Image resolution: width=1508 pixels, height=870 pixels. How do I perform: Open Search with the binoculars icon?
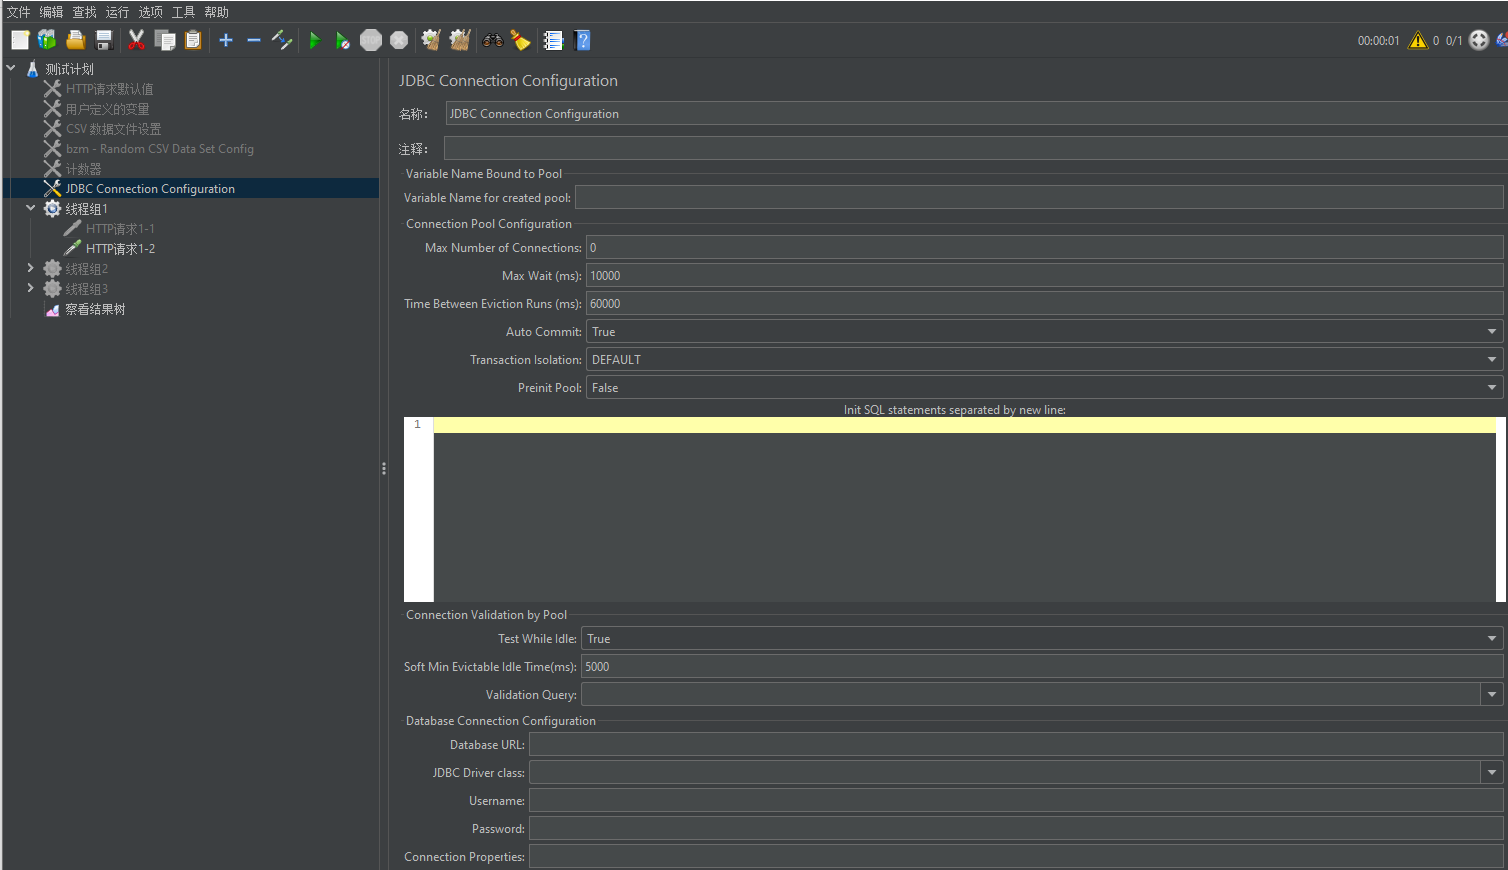pos(493,40)
